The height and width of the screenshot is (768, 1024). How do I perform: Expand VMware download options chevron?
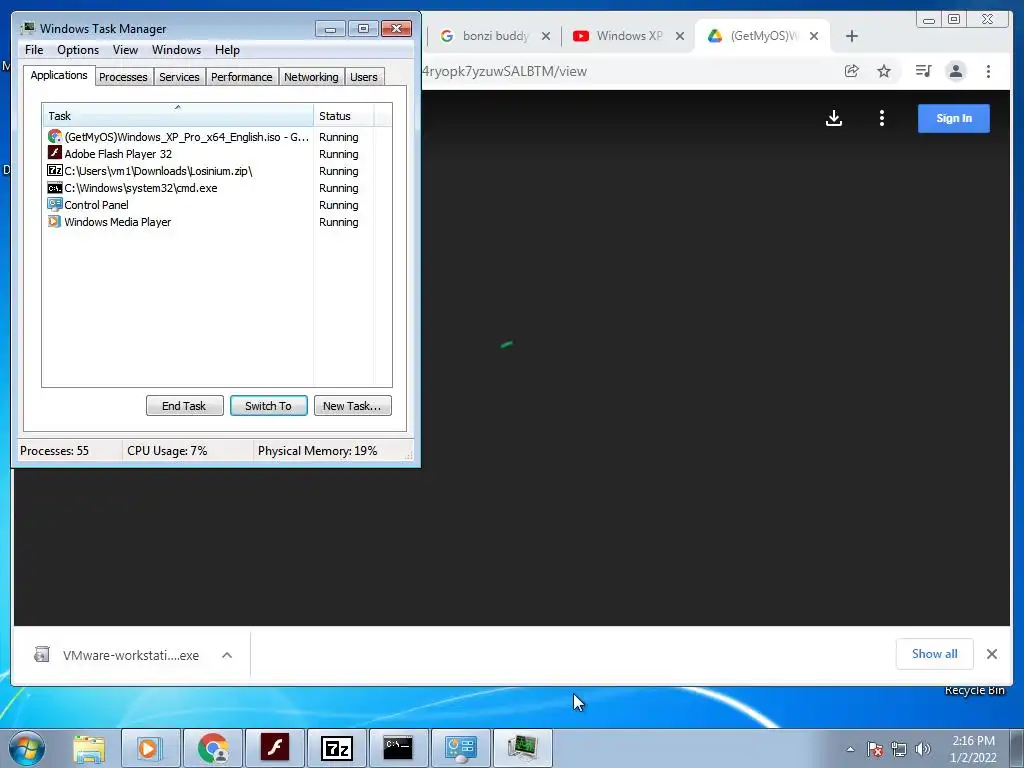(x=227, y=655)
